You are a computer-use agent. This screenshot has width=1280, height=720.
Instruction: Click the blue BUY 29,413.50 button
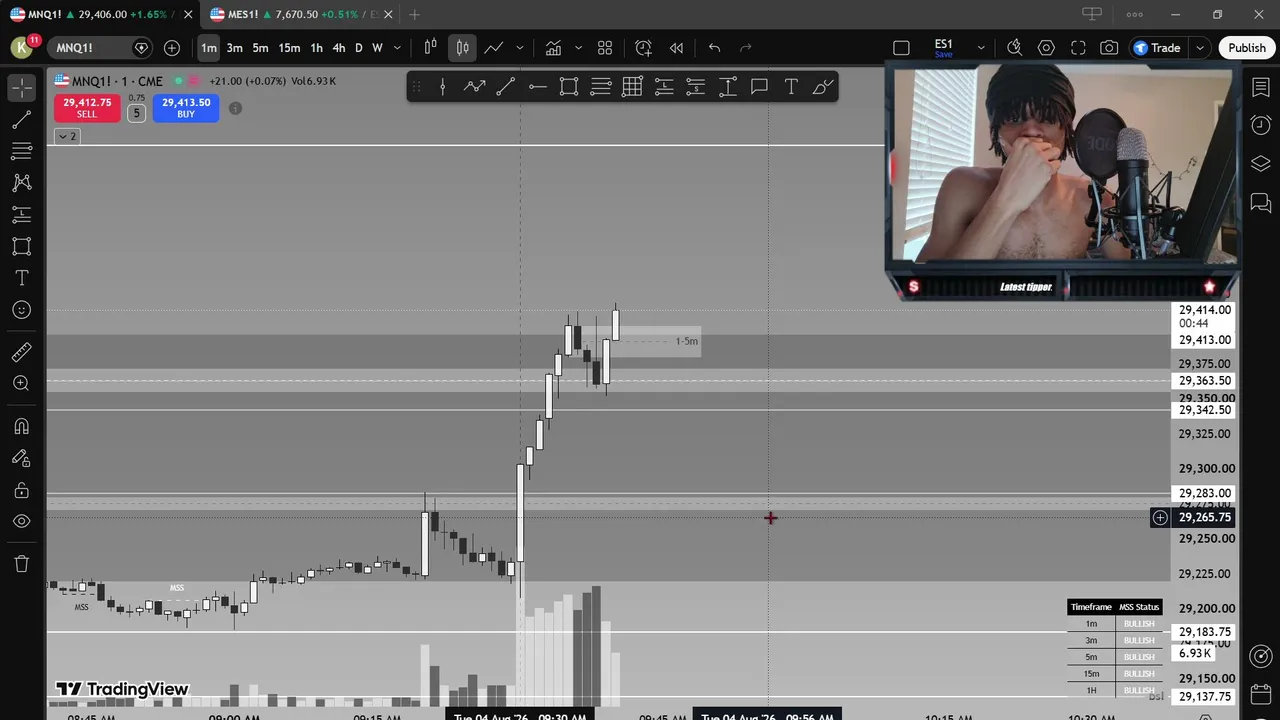click(186, 108)
